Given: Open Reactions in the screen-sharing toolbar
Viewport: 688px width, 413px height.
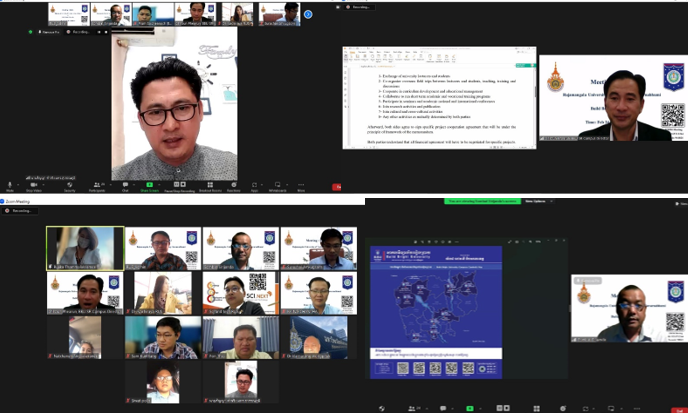Looking at the screenshot, I should 563,409.
